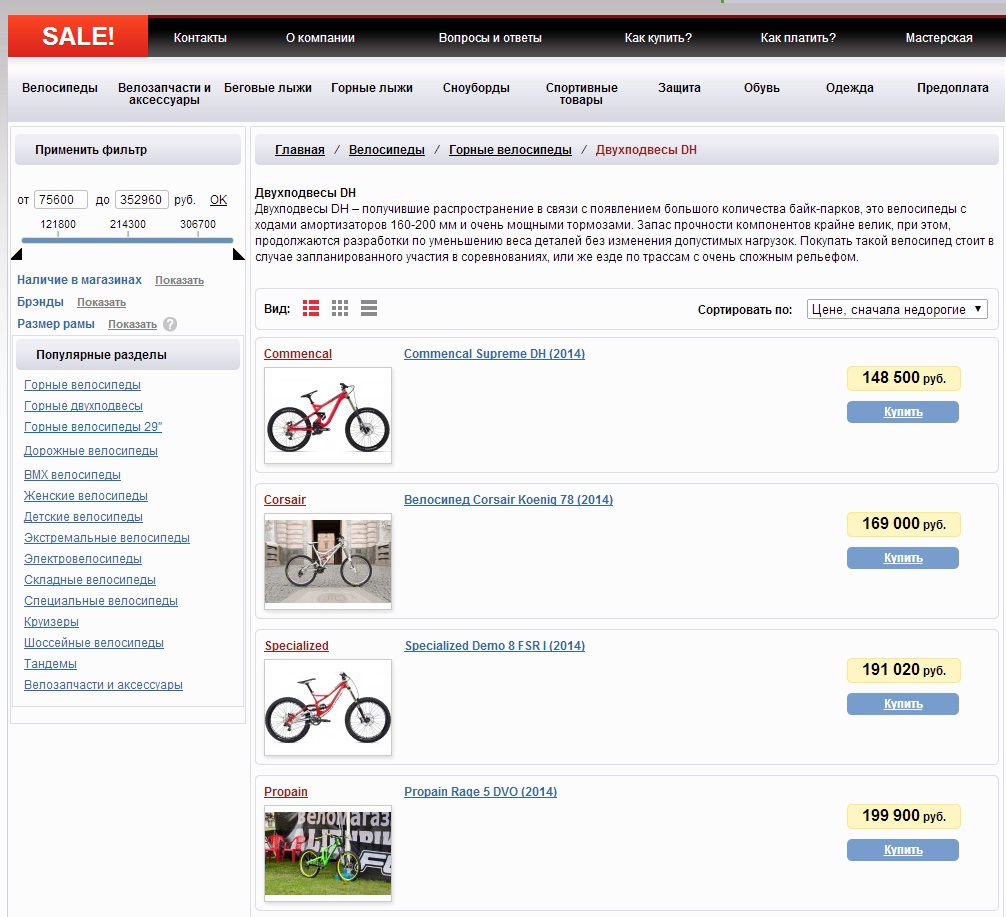
Task: Open Сноуборды category
Action: click(476, 88)
